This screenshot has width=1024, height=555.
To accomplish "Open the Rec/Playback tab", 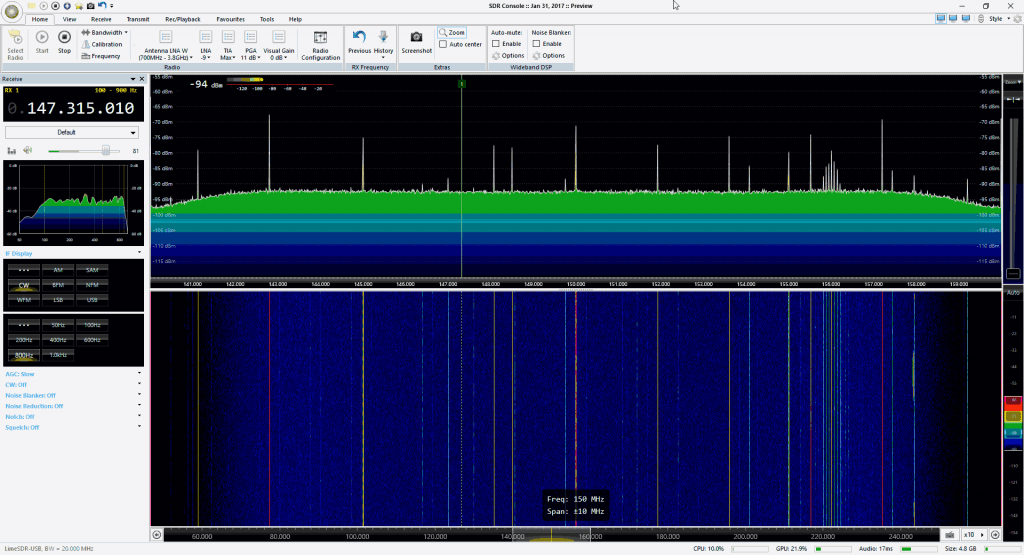I will click(x=182, y=19).
